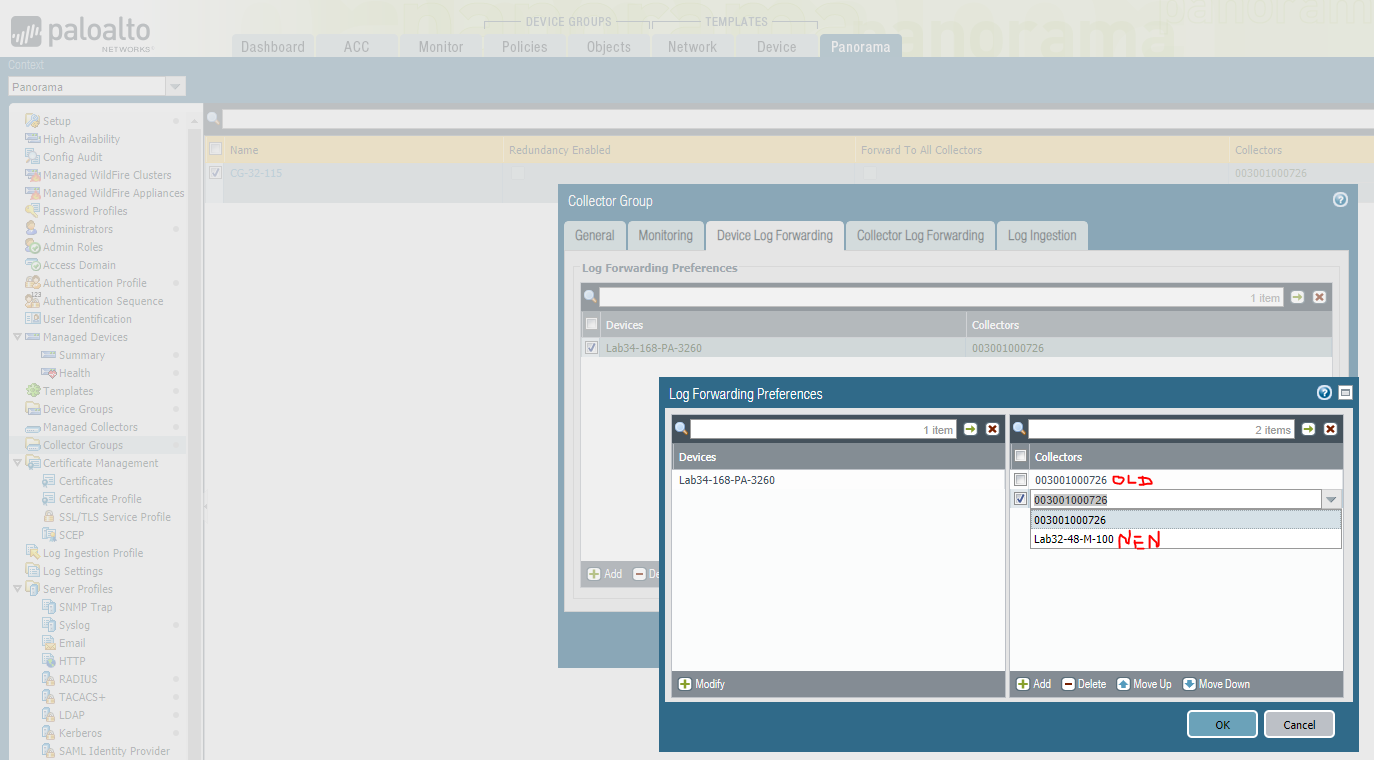Open help for the Collector Group dialog
This screenshot has height=760, width=1374.
1340,200
